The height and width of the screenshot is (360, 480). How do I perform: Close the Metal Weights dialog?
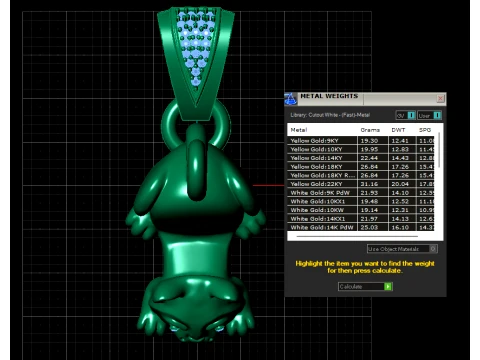point(440,99)
